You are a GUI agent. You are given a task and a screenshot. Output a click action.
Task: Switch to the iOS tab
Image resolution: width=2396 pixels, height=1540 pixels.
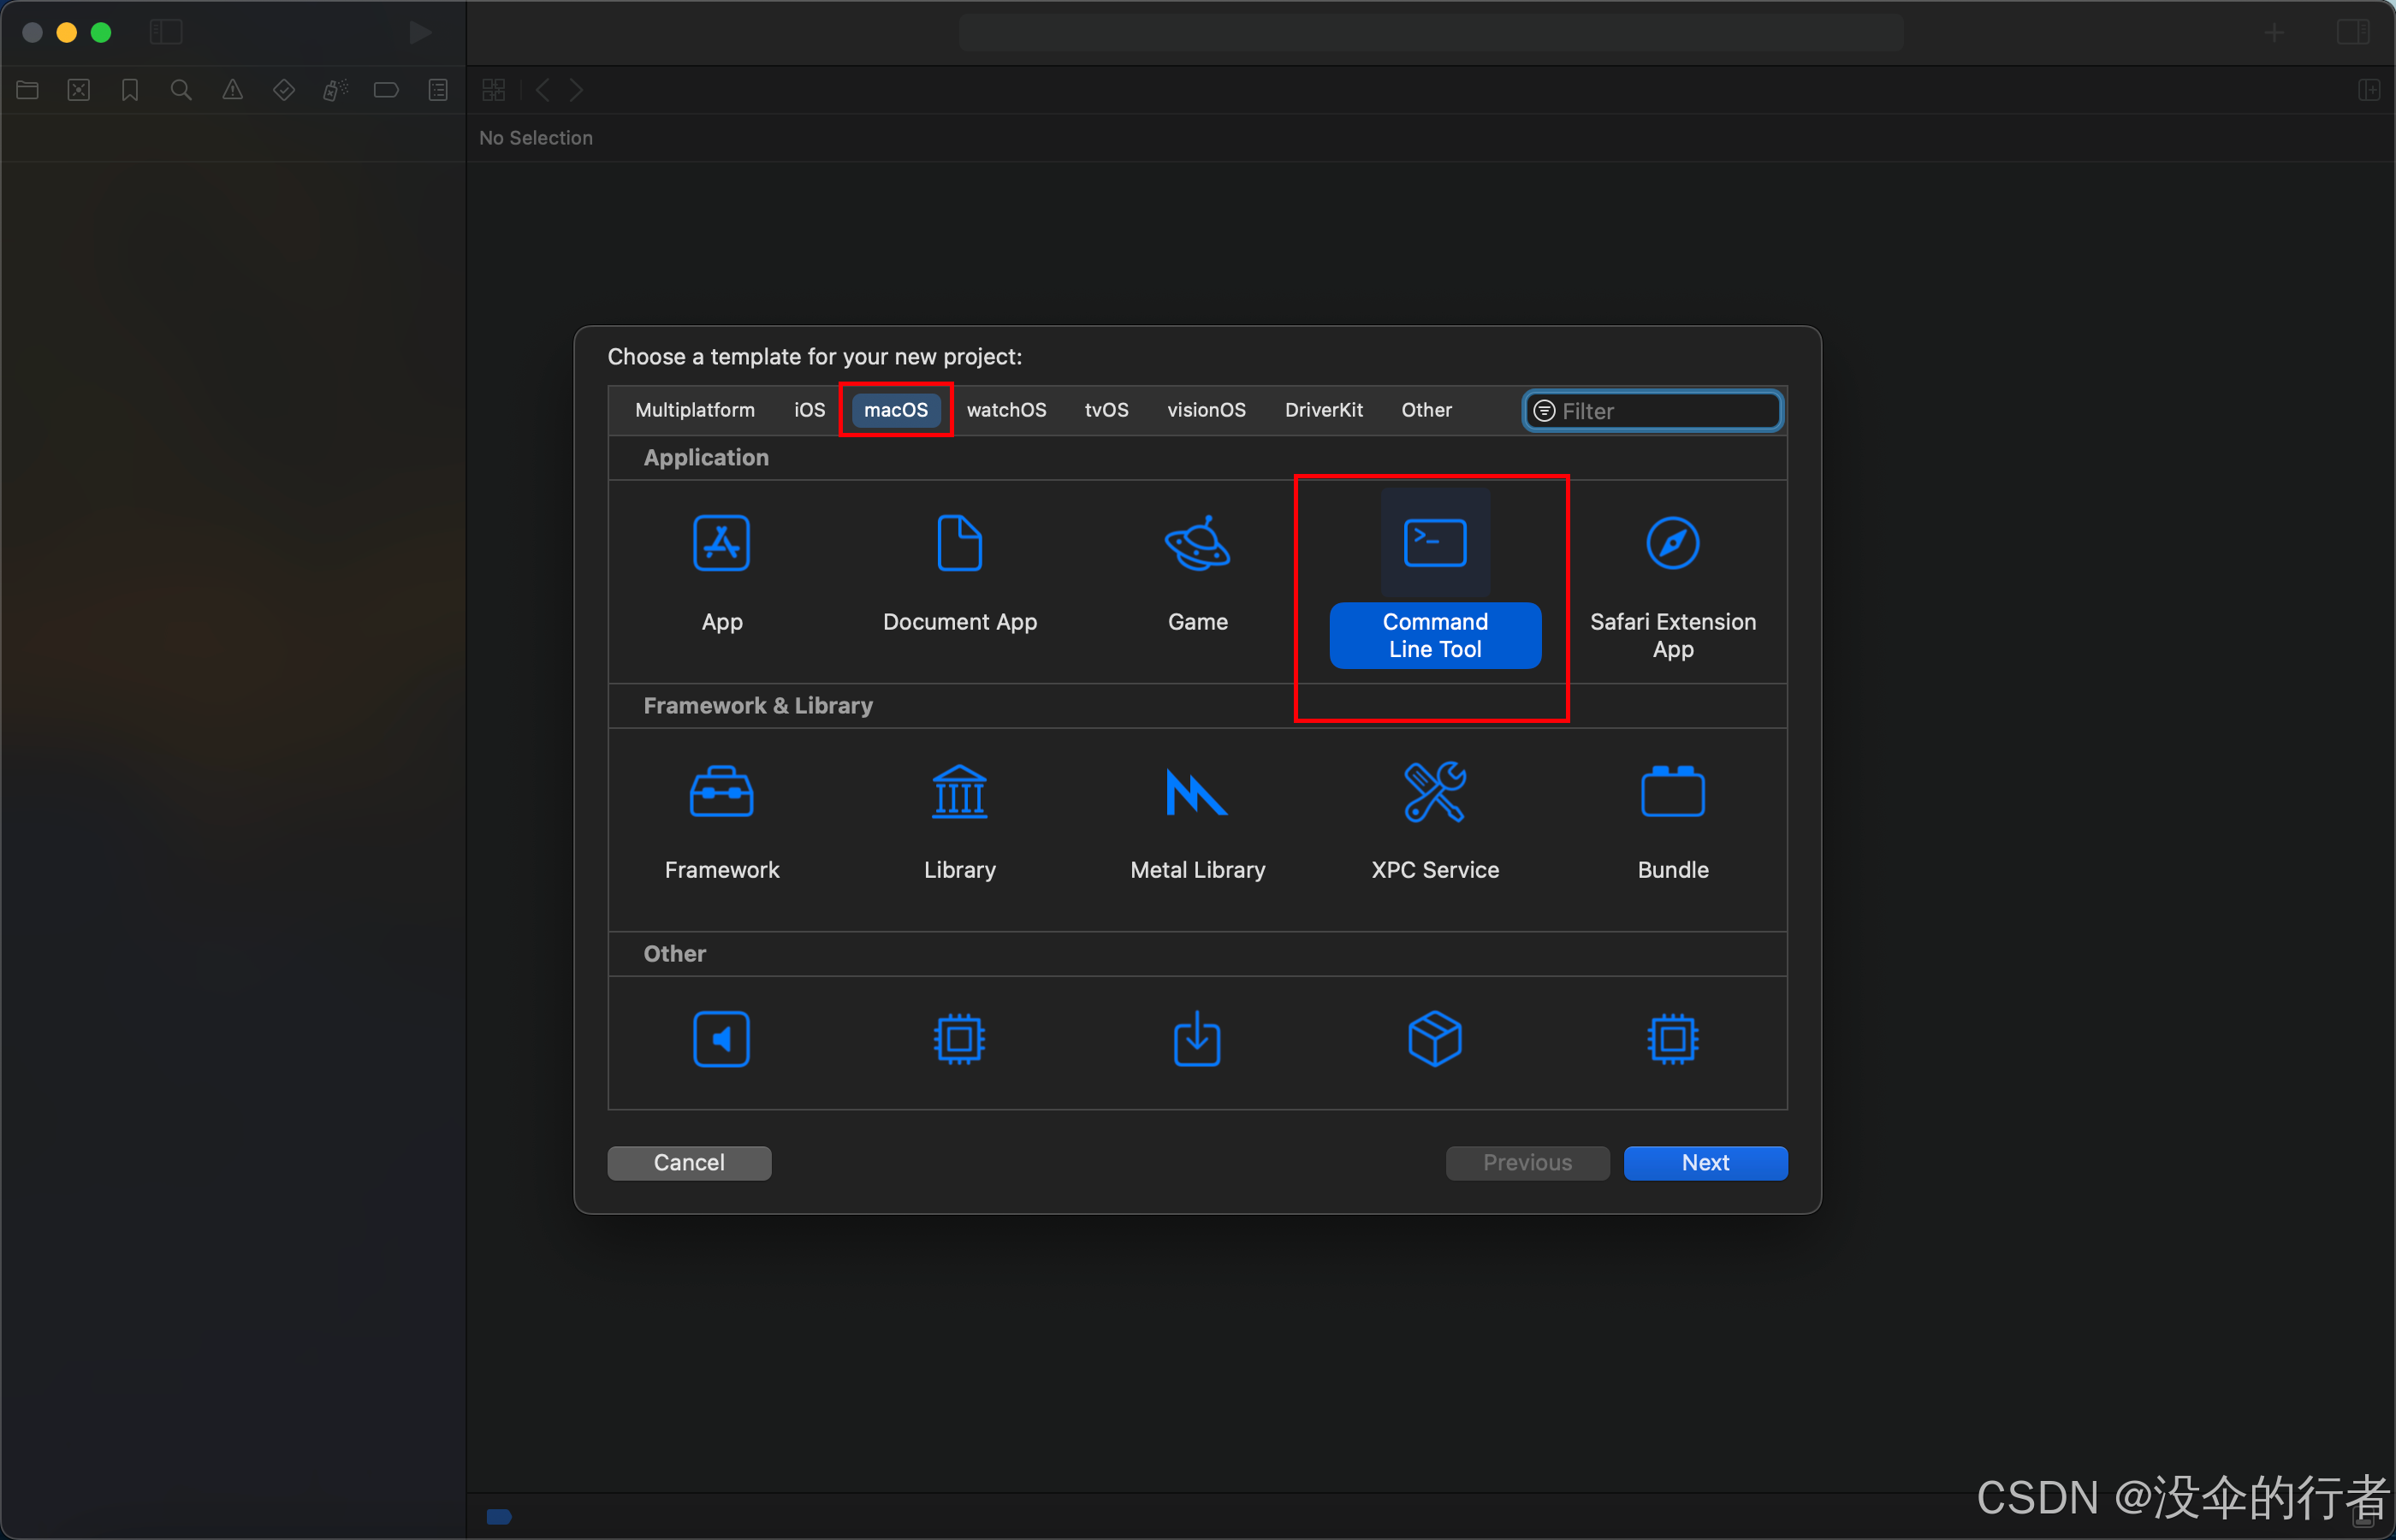point(809,410)
